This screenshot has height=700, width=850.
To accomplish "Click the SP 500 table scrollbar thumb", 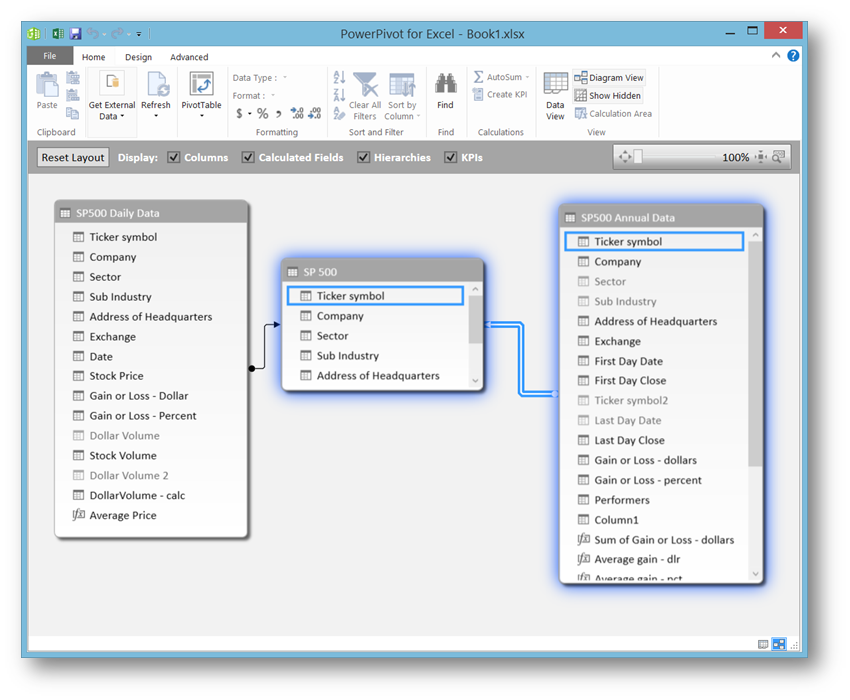I will click(475, 320).
